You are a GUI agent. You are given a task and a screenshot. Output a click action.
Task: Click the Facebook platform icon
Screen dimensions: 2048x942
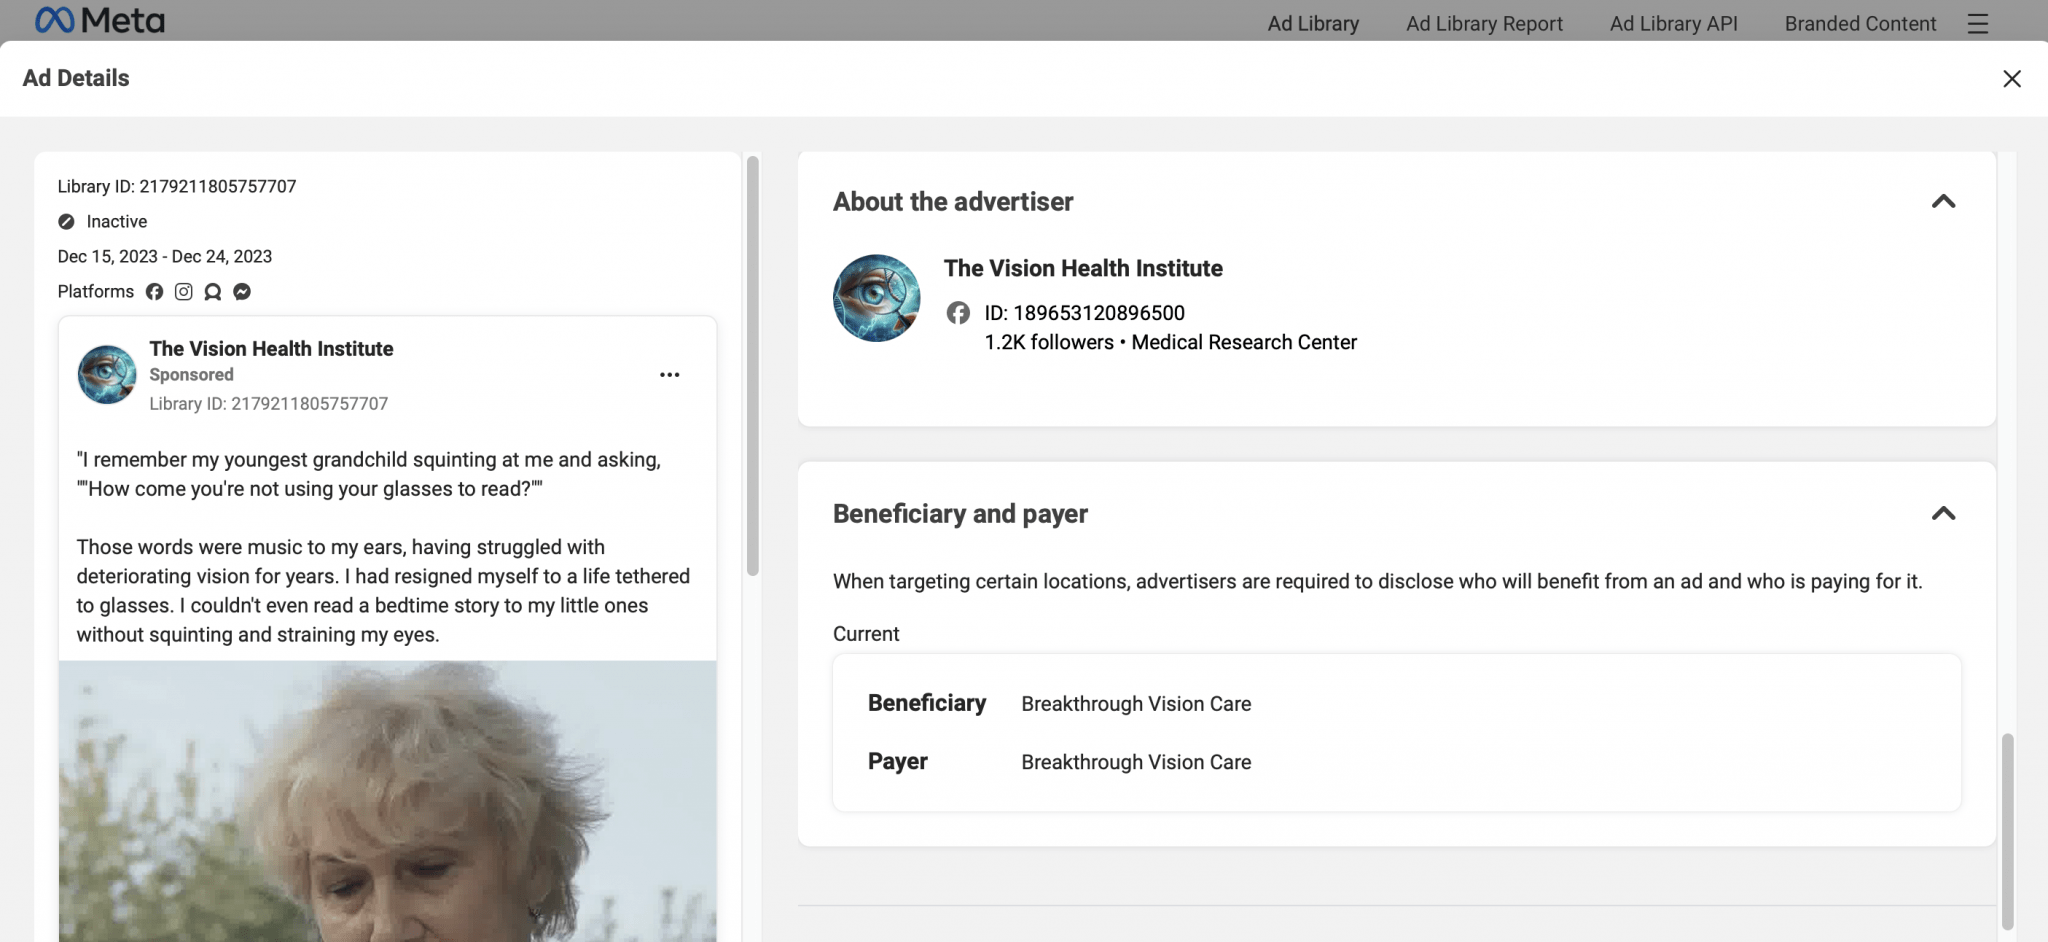(154, 292)
